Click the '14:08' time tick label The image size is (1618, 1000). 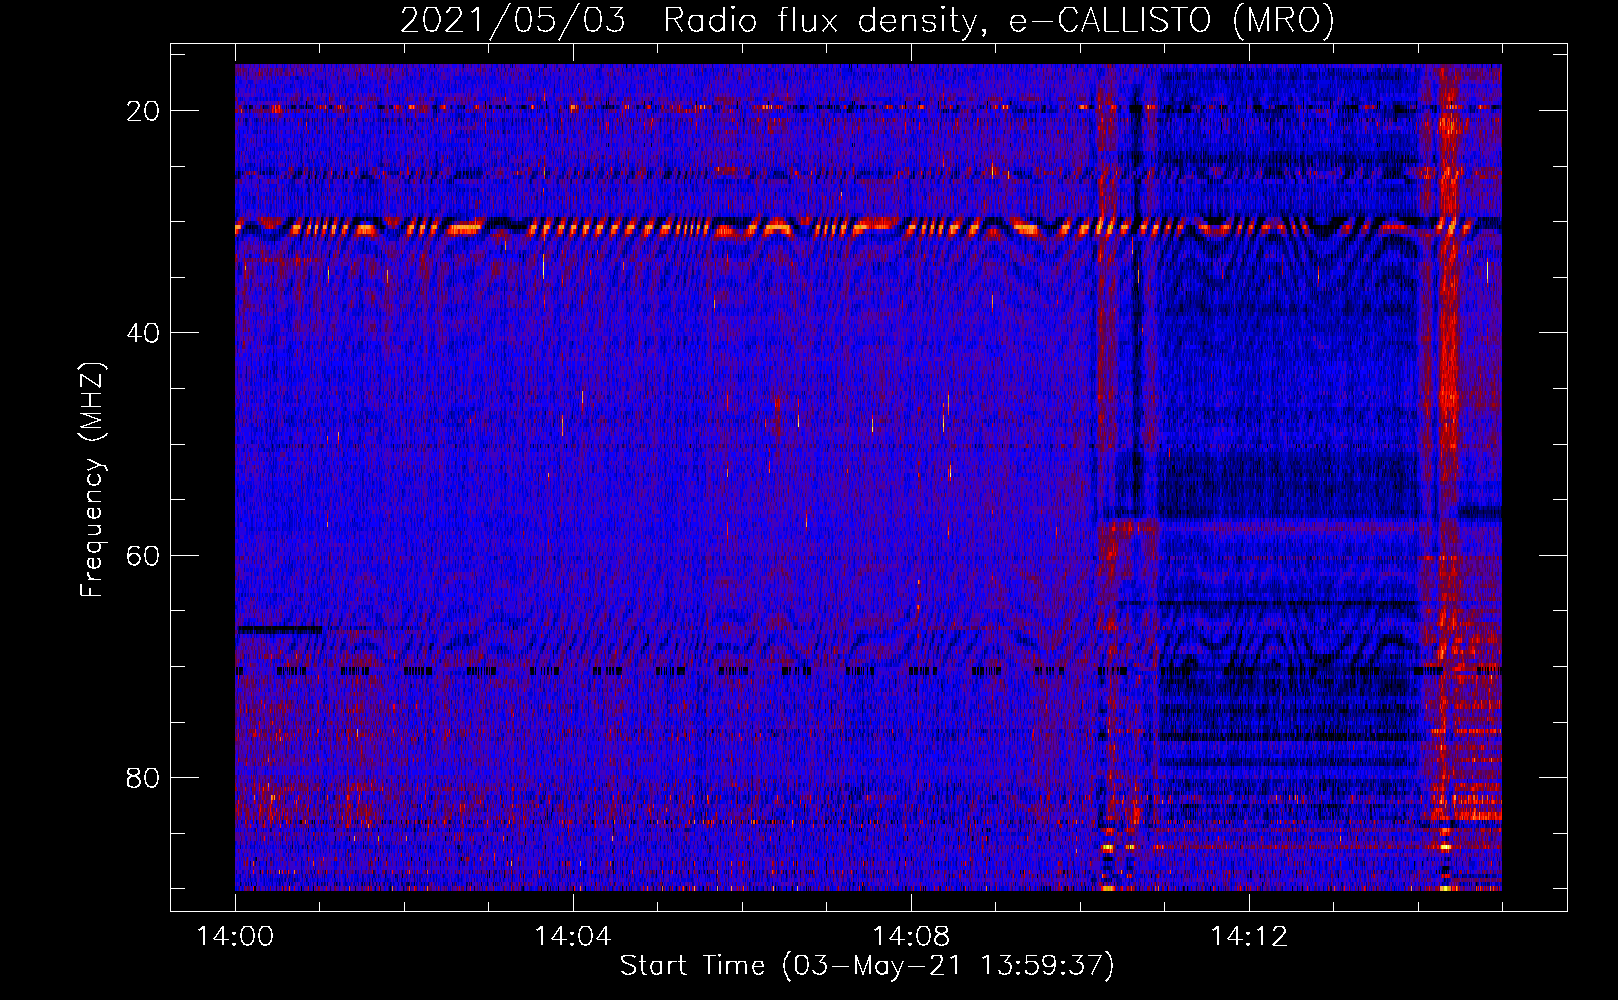point(911,937)
